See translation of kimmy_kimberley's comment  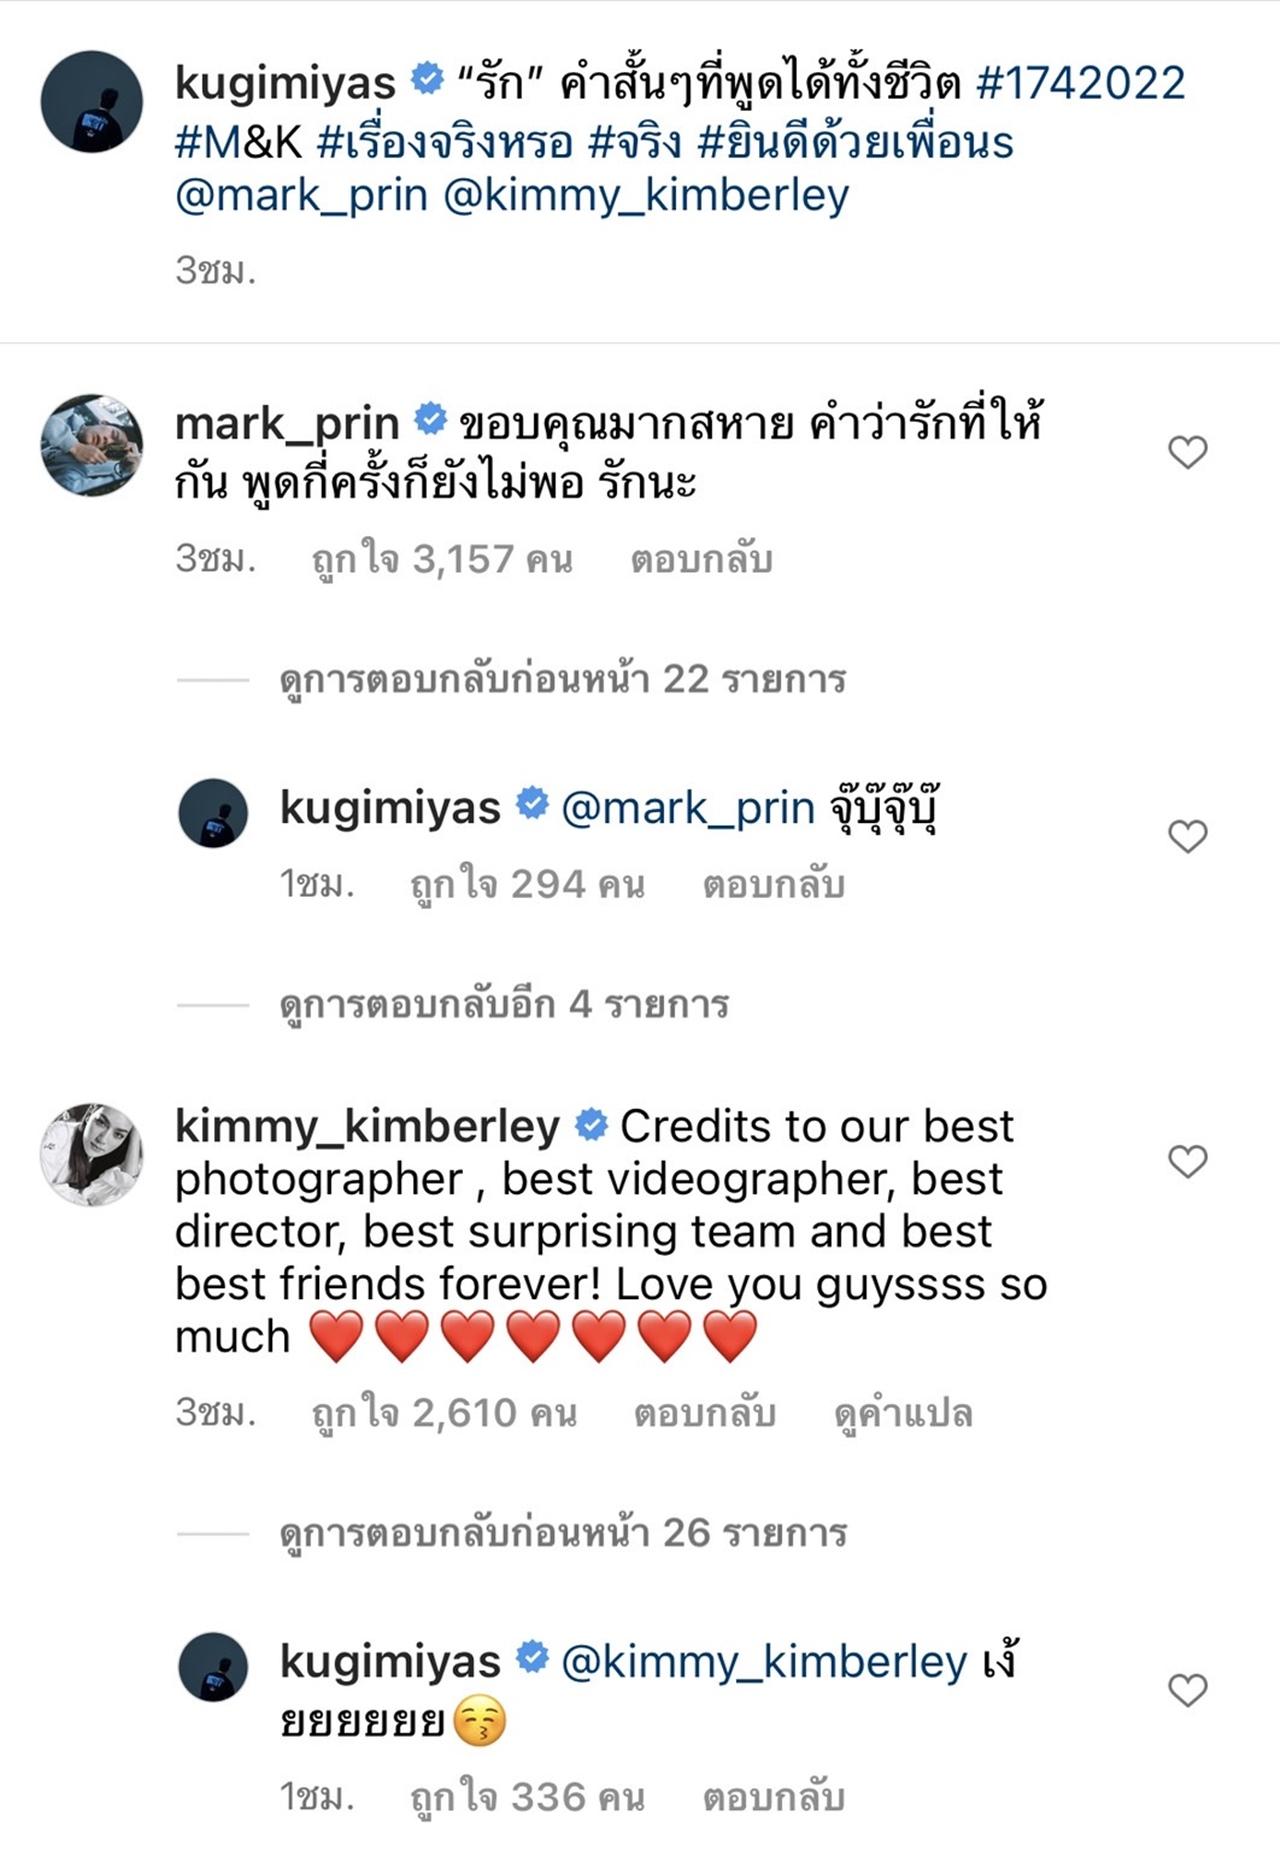point(902,1413)
